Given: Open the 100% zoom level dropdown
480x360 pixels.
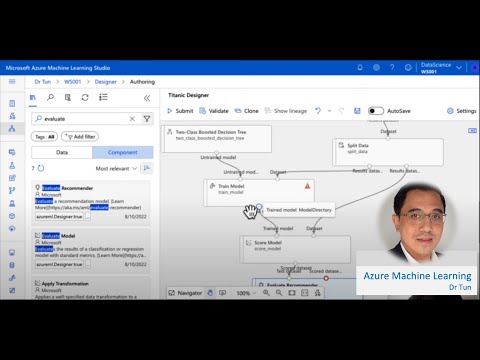Looking at the screenshot, I should [x=246, y=293].
